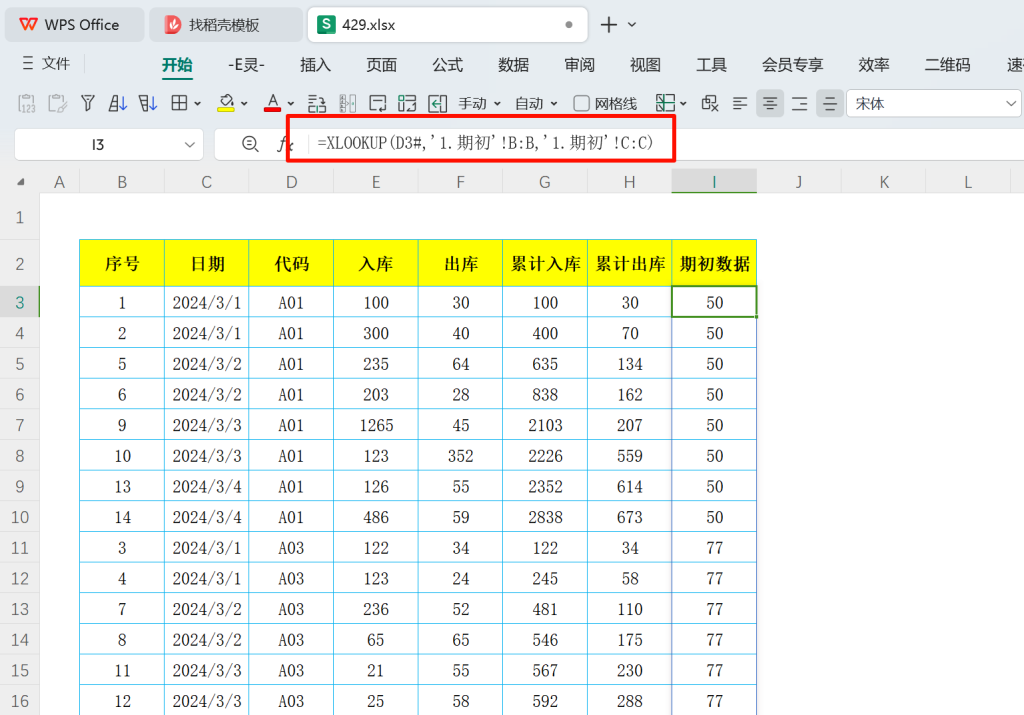
Task: Open the freeze panes dropdown arrow
Action: (683, 104)
